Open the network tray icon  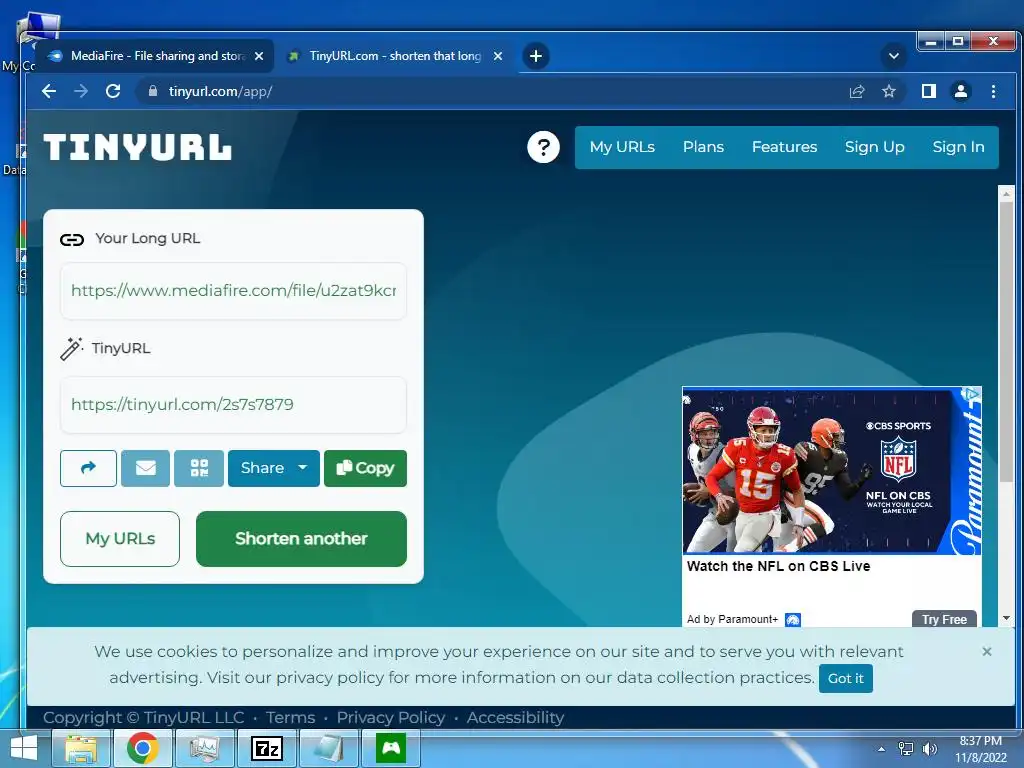[906, 749]
